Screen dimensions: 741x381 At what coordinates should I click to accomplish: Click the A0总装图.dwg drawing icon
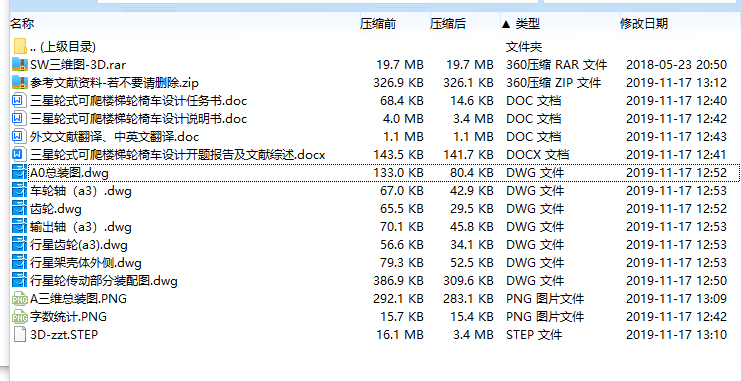19,173
